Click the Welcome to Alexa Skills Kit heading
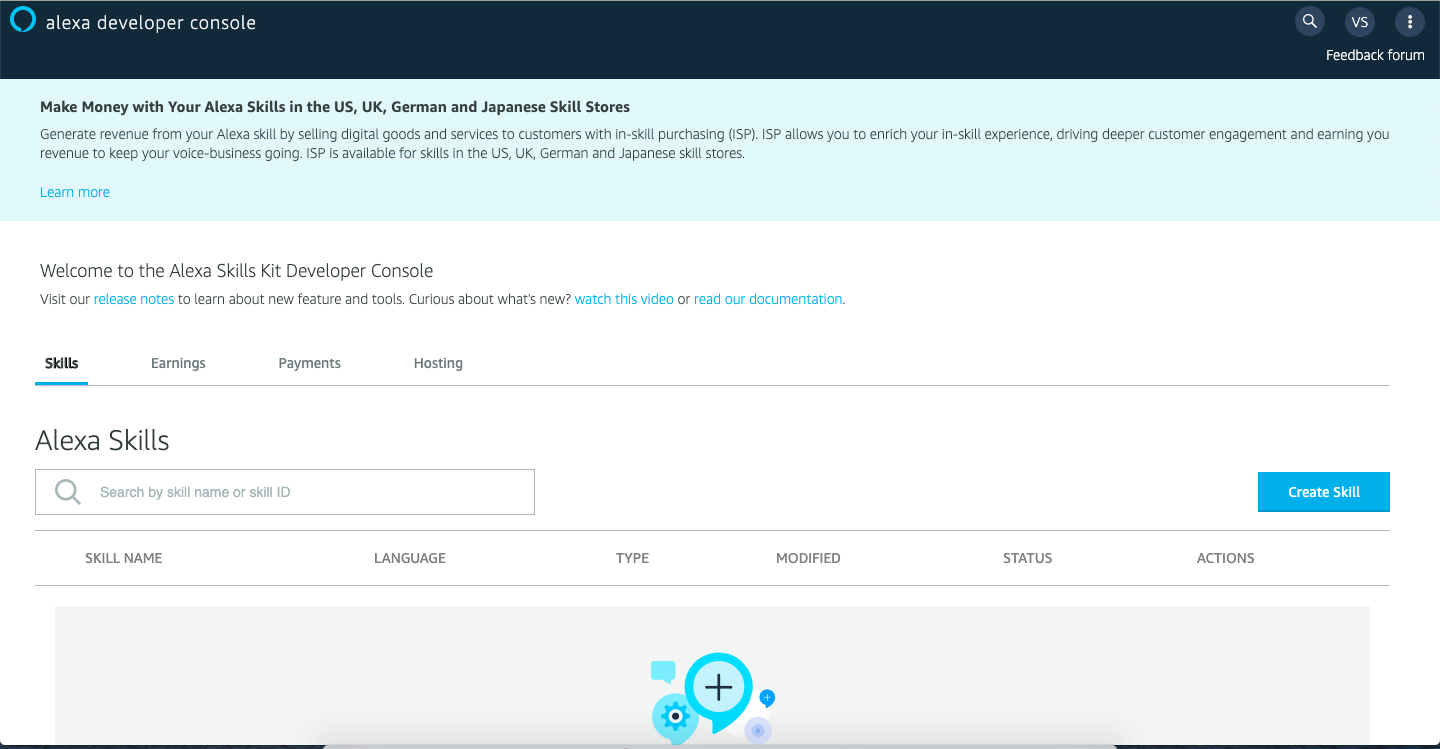Viewport: 1440px width, 749px height. [237, 271]
